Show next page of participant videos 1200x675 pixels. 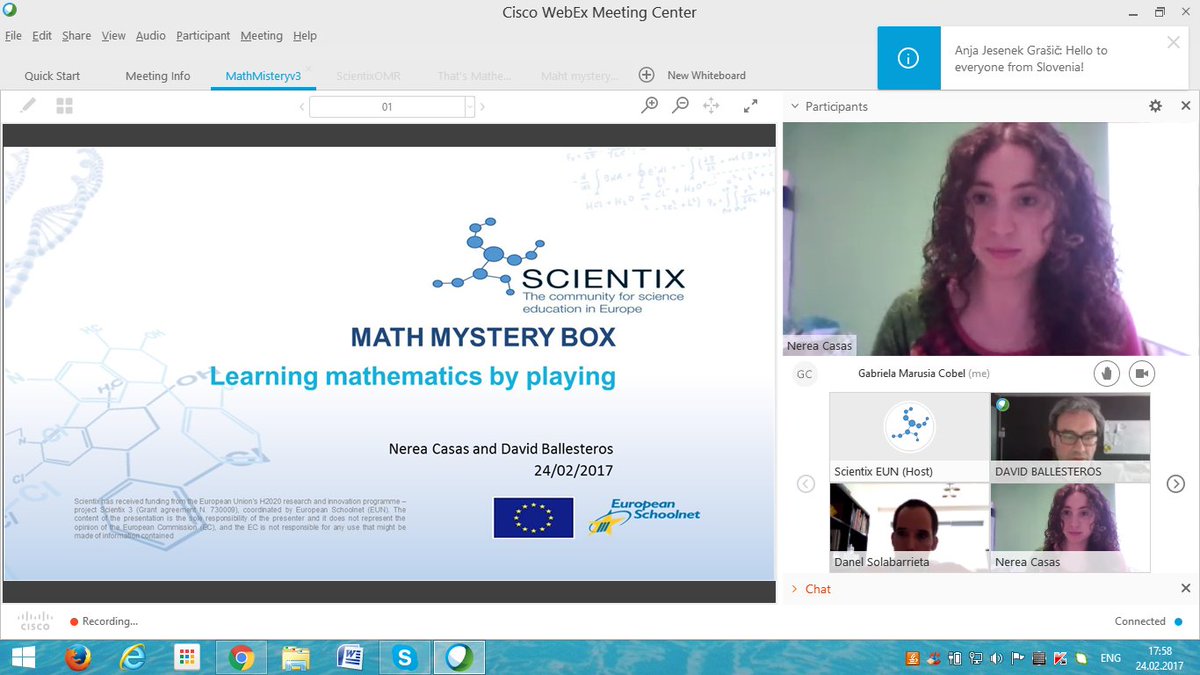(1176, 483)
